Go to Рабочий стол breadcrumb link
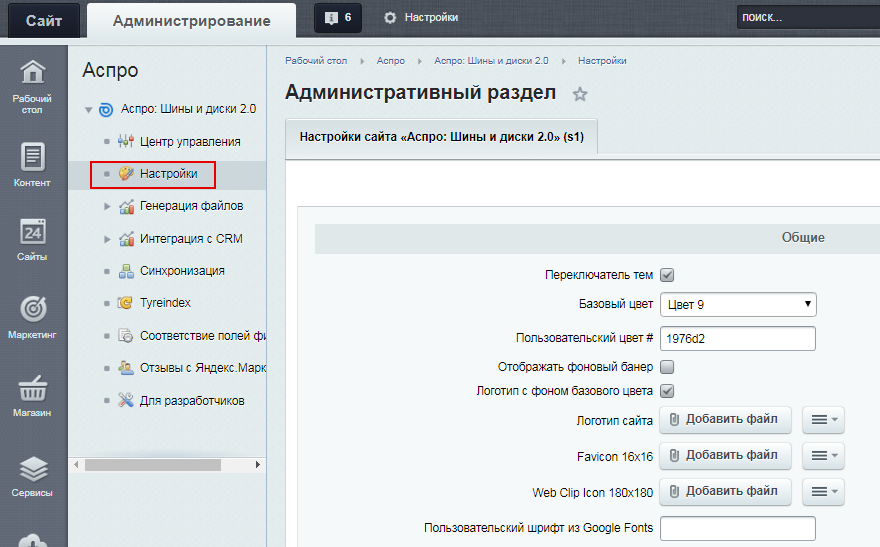This screenshot has width=880, height=547. tap(316, 61)
